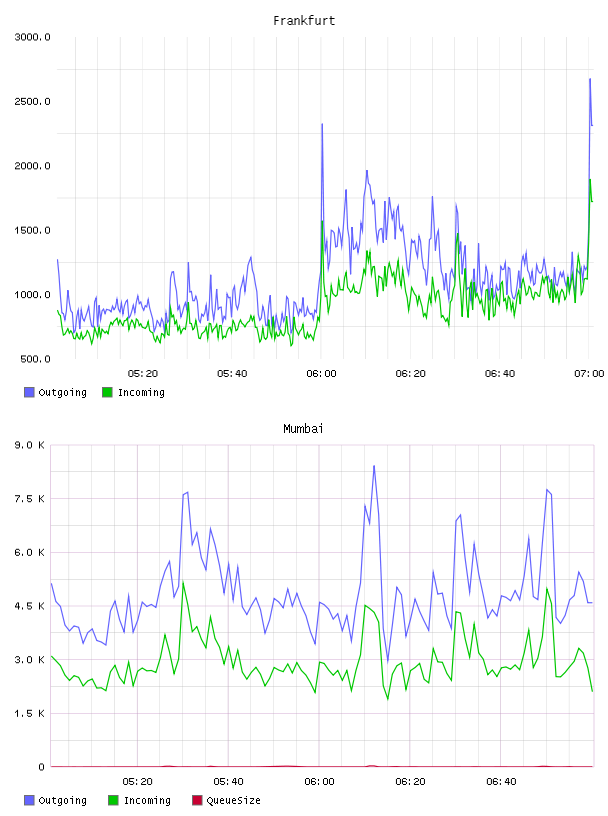
Task: Click the 06:00 time label on Frankfurt chart
Action: point(321,374)
